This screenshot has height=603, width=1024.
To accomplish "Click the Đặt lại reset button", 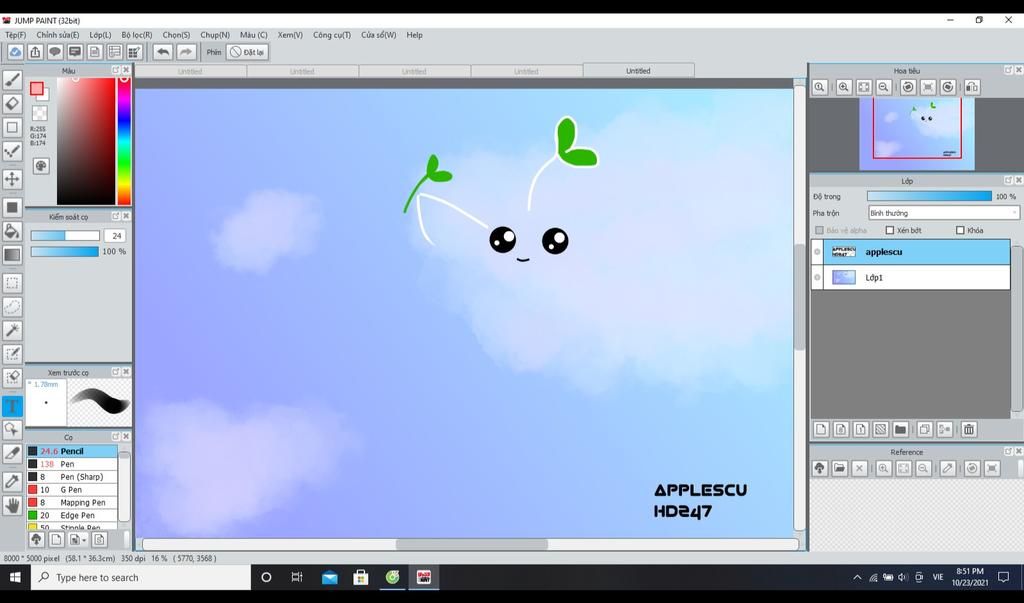I will coord(248,52).
